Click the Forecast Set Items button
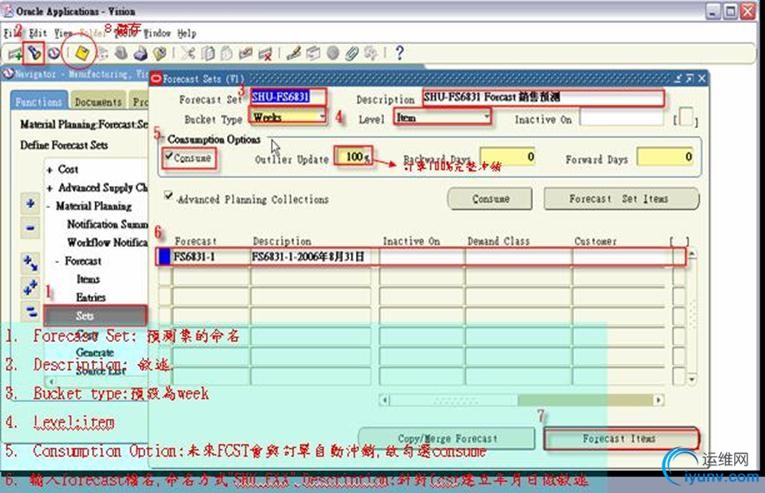This screenshot has height=493, width=765. click(x=621, y=199)
